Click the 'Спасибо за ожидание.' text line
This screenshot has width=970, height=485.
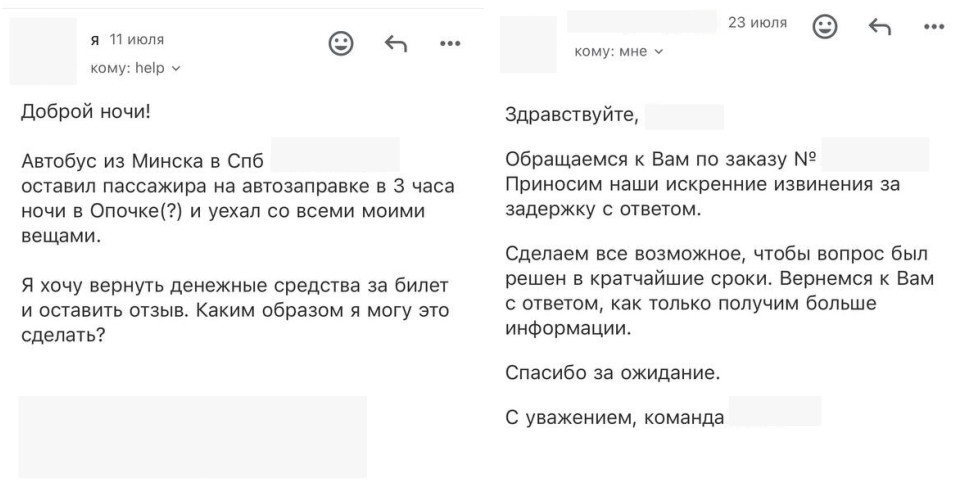click(613, 373)
